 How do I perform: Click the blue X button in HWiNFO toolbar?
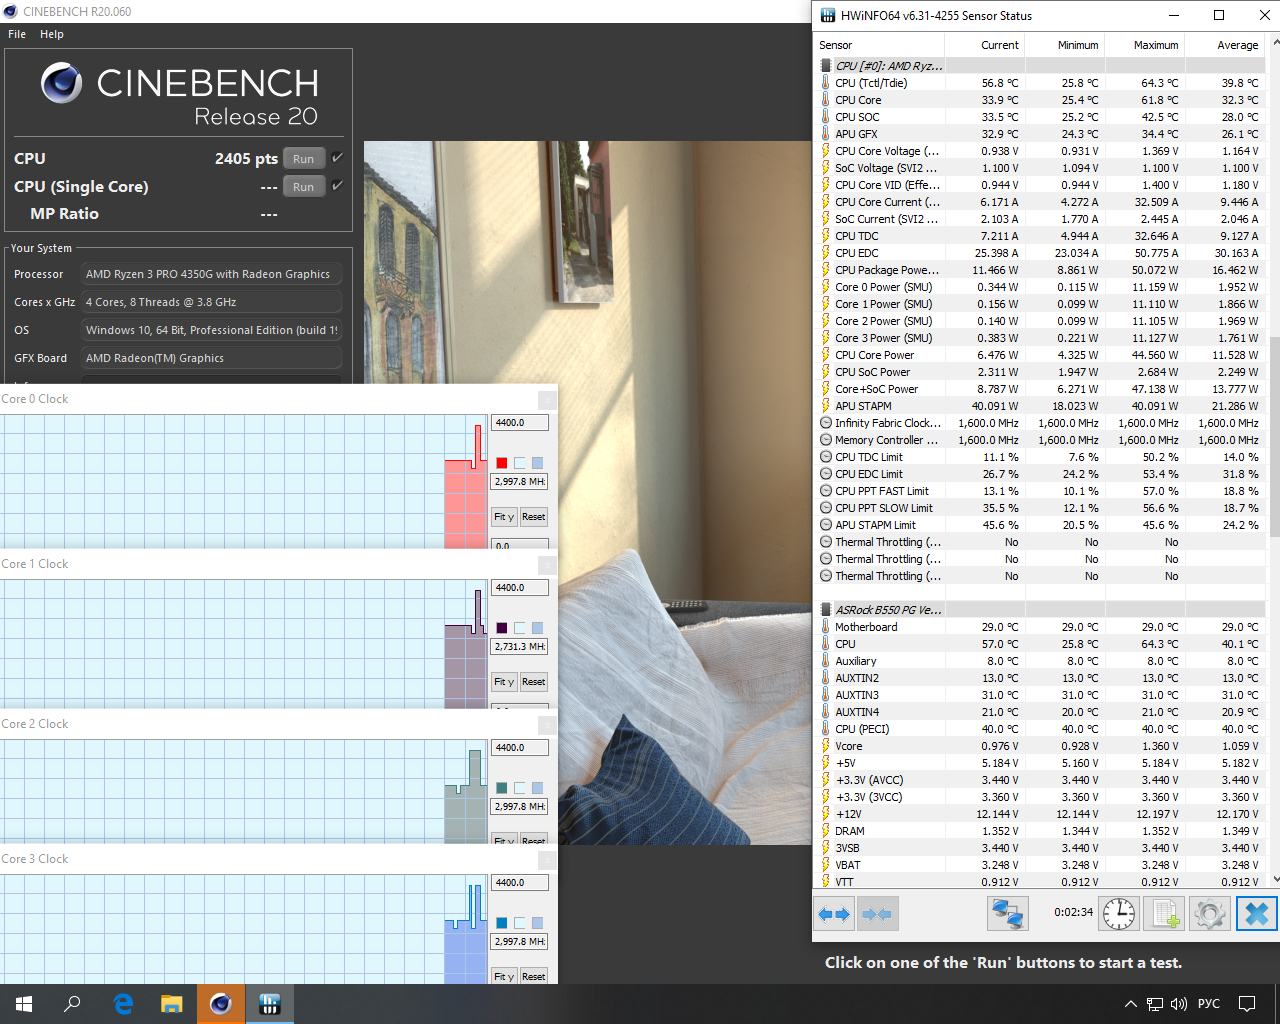pos(1257,914)
